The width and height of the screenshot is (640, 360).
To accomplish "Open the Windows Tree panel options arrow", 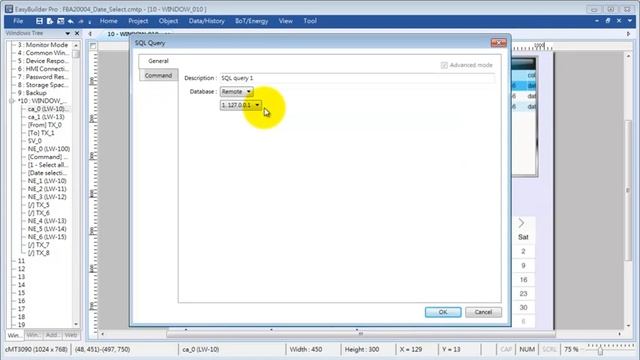I will 67,33.
